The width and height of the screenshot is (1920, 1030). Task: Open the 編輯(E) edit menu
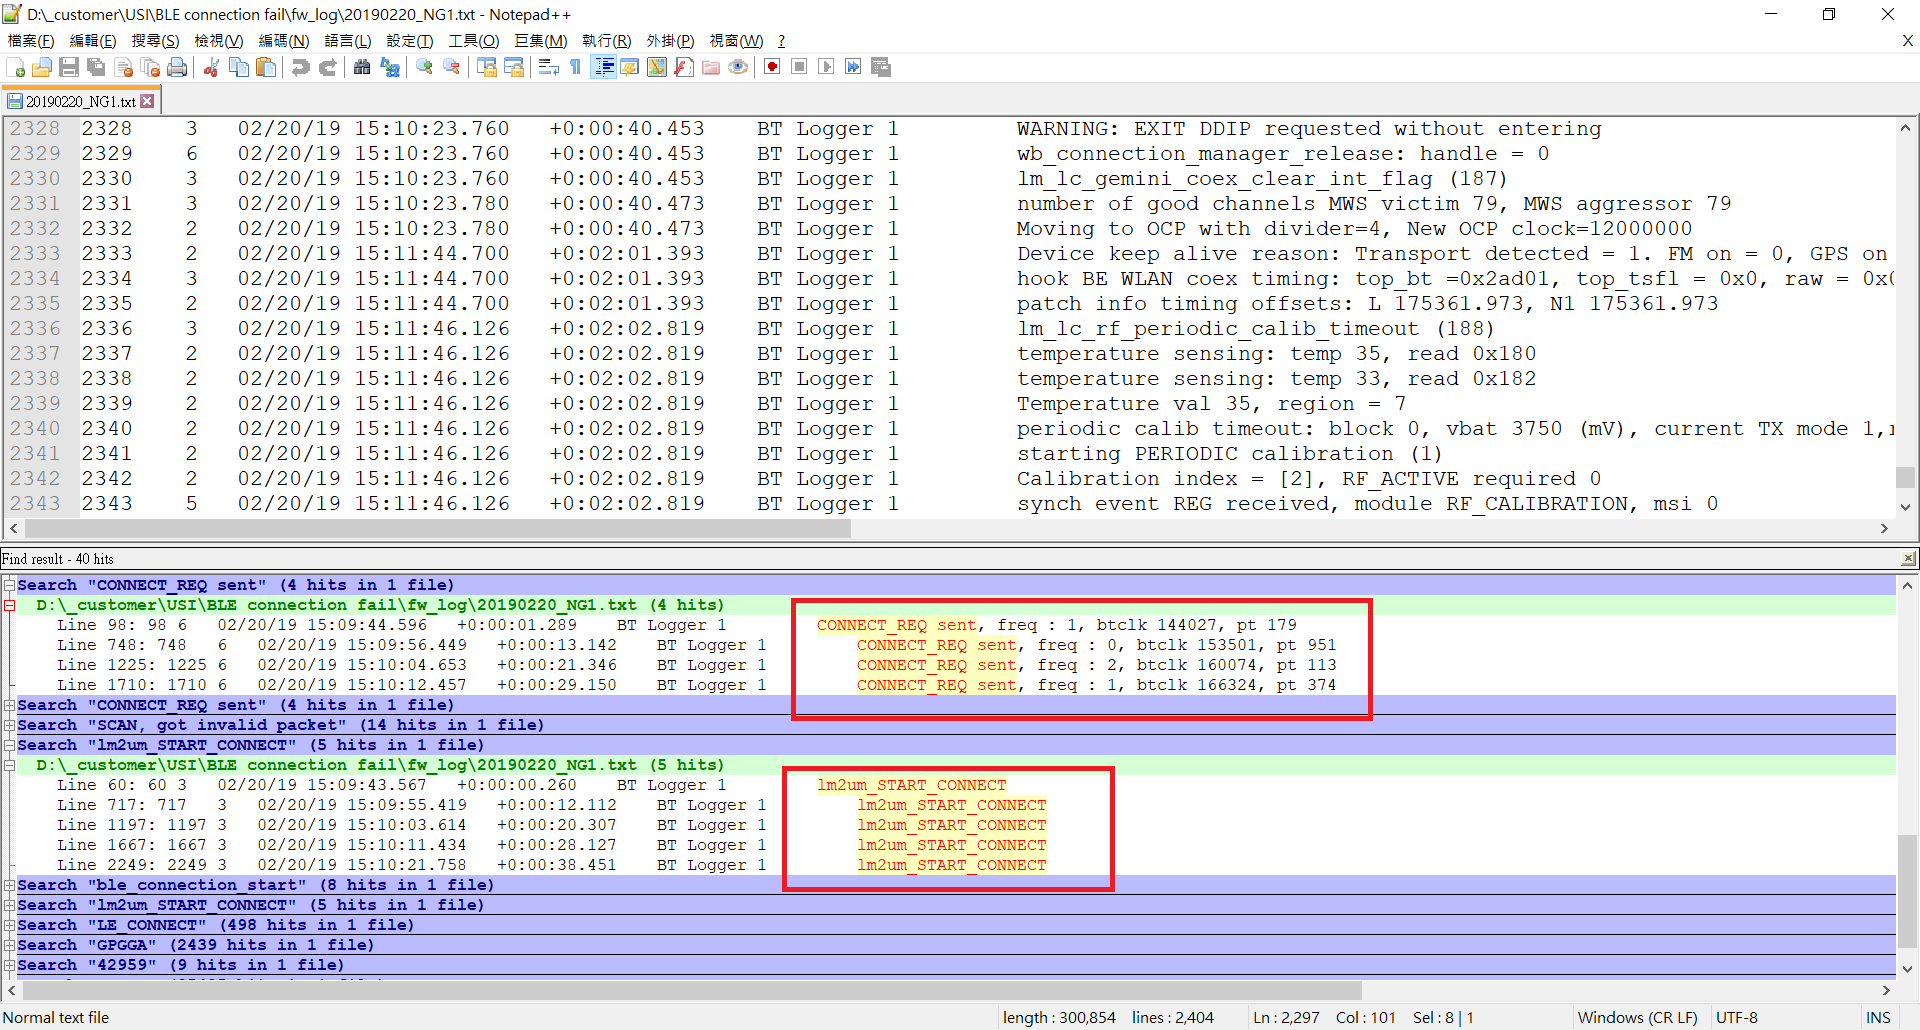[93, 41]
